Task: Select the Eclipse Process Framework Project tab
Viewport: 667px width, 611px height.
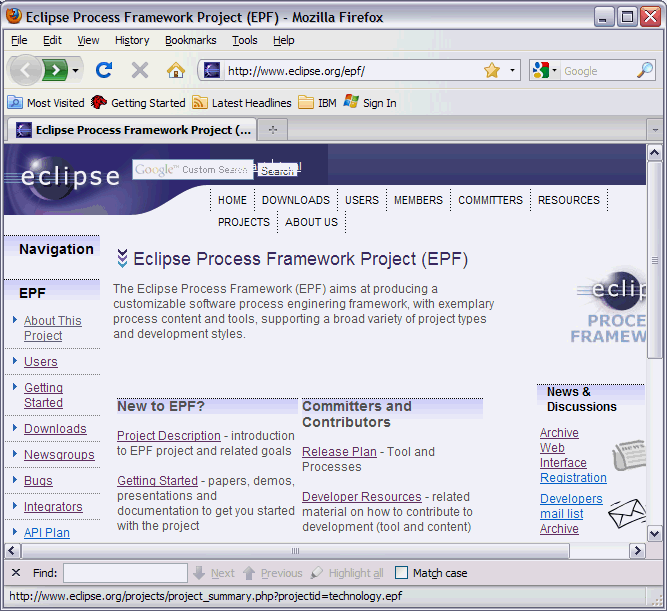Action: tap(133, 130)
